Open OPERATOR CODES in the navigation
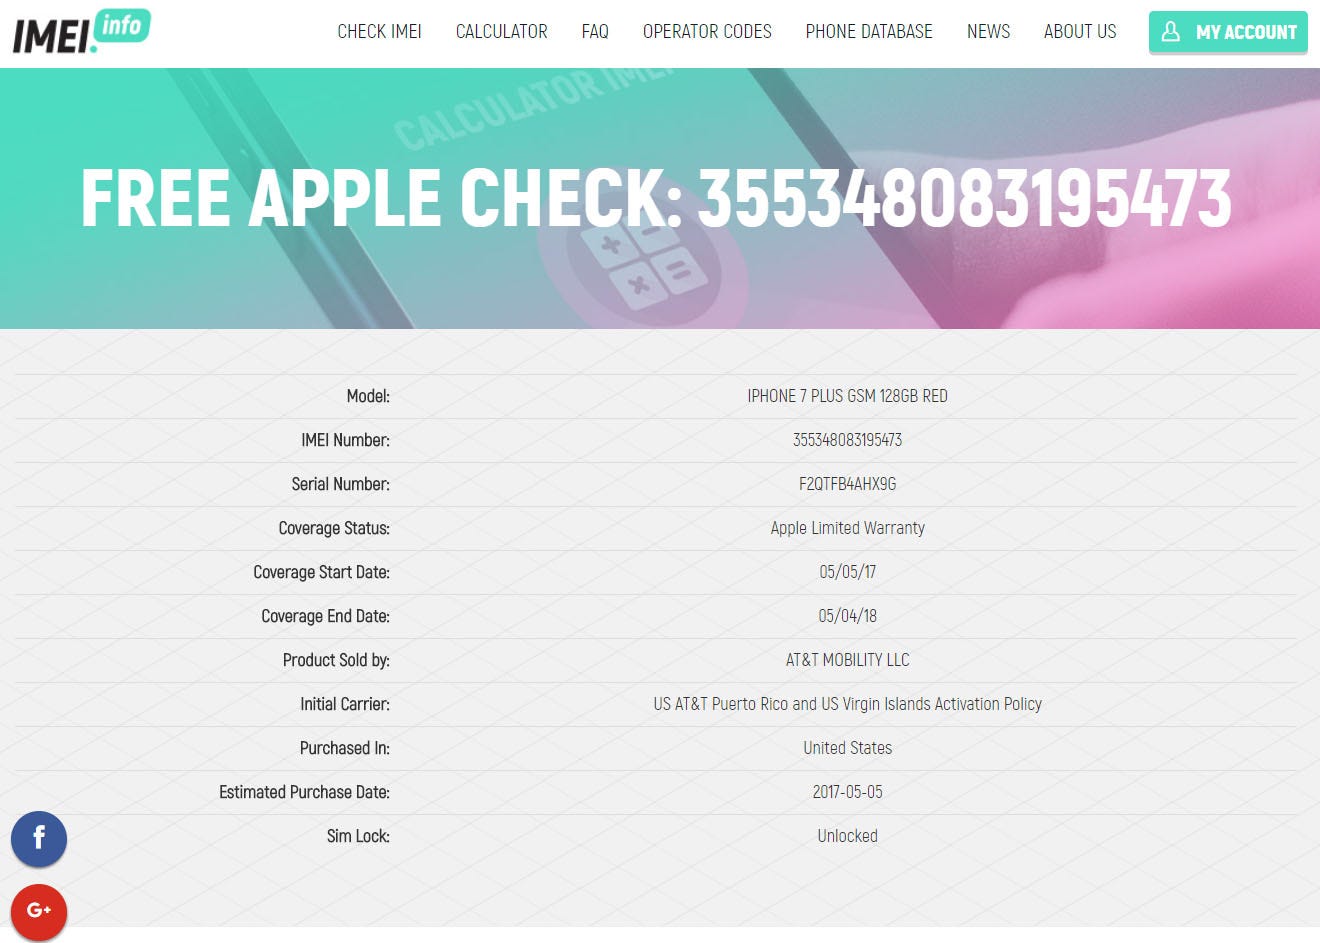Image resolution: width=1320 pixels, height=943 pixels. (707, 32)
